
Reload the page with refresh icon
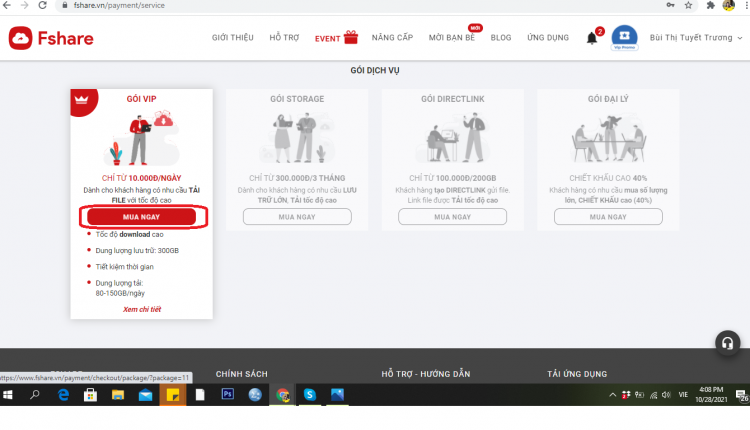[x=43, y=5]
